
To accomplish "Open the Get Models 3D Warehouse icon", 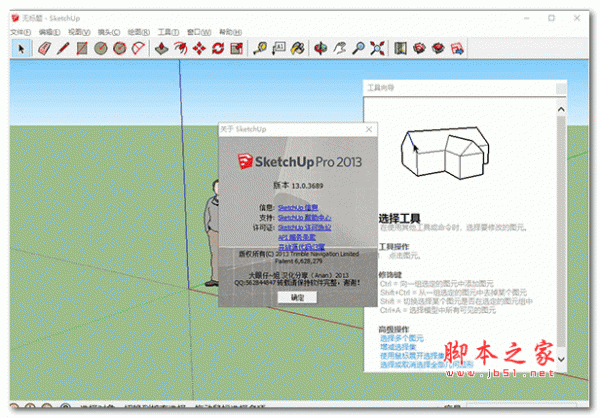I will tap(419, 49).
